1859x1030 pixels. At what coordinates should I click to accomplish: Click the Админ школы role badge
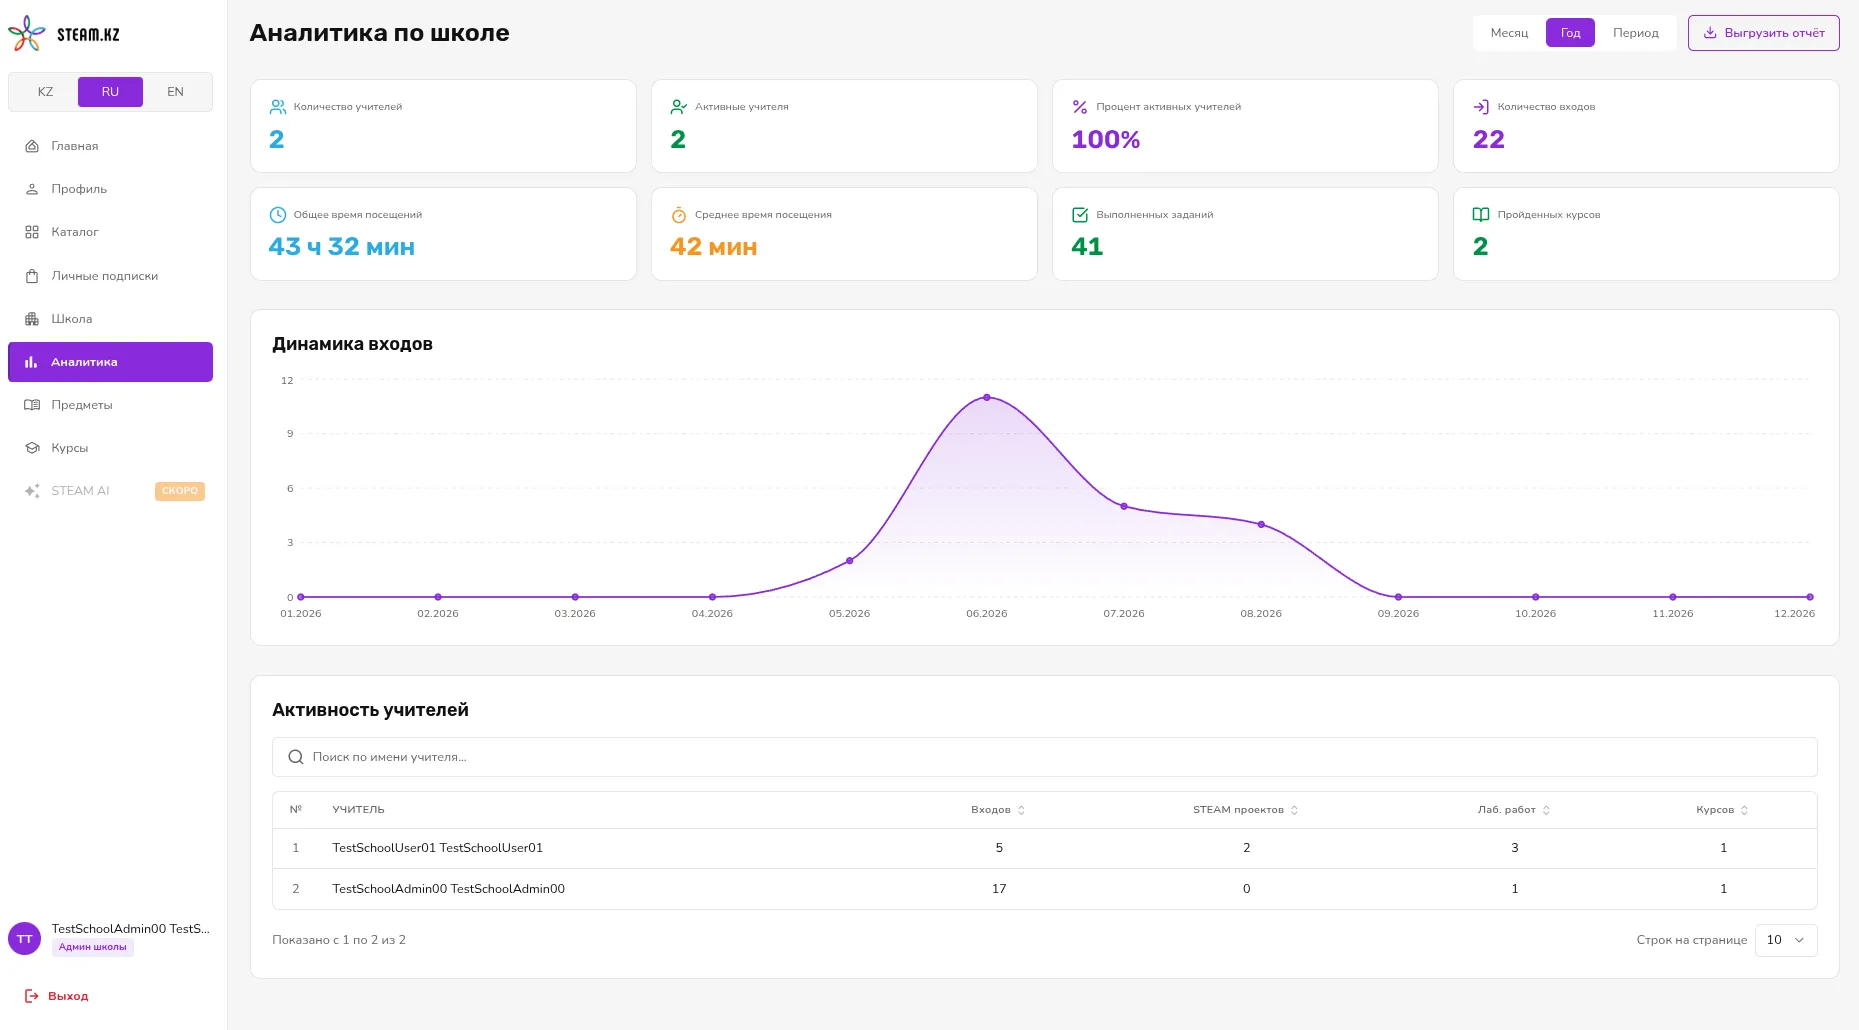click(93, 947)
